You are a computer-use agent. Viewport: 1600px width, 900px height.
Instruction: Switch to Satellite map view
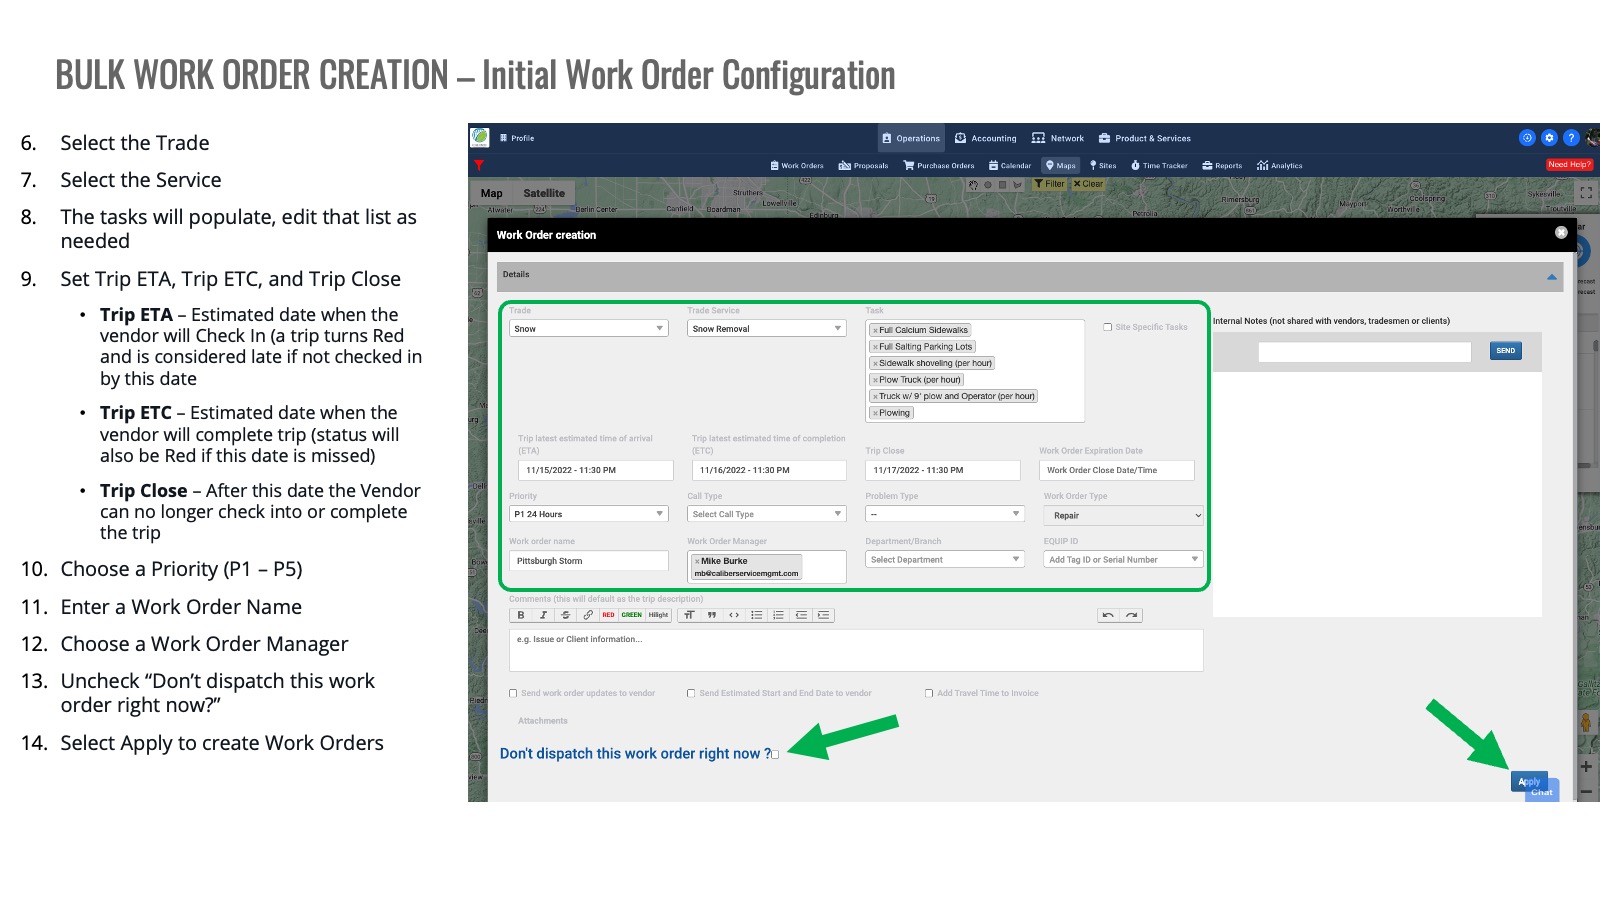point(543,193)
